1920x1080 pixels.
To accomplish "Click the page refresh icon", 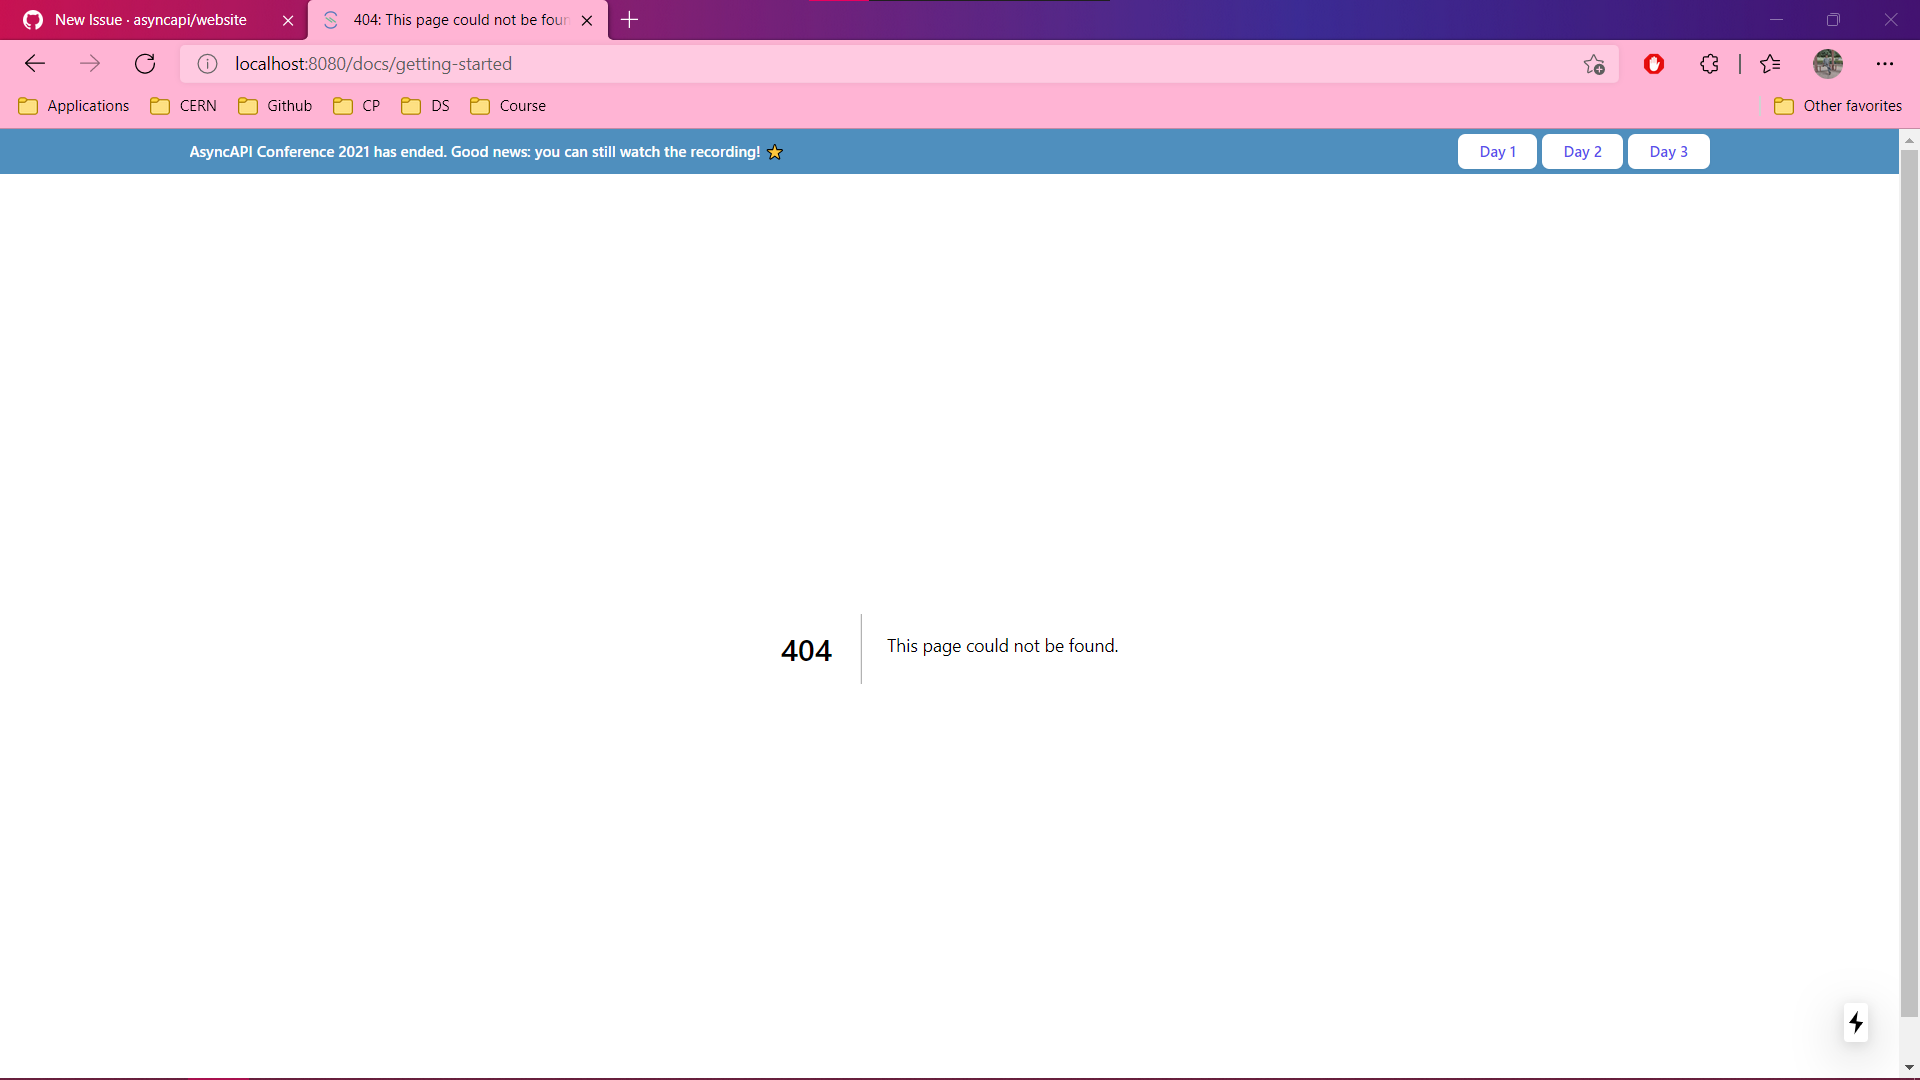I will pos(145,64).
